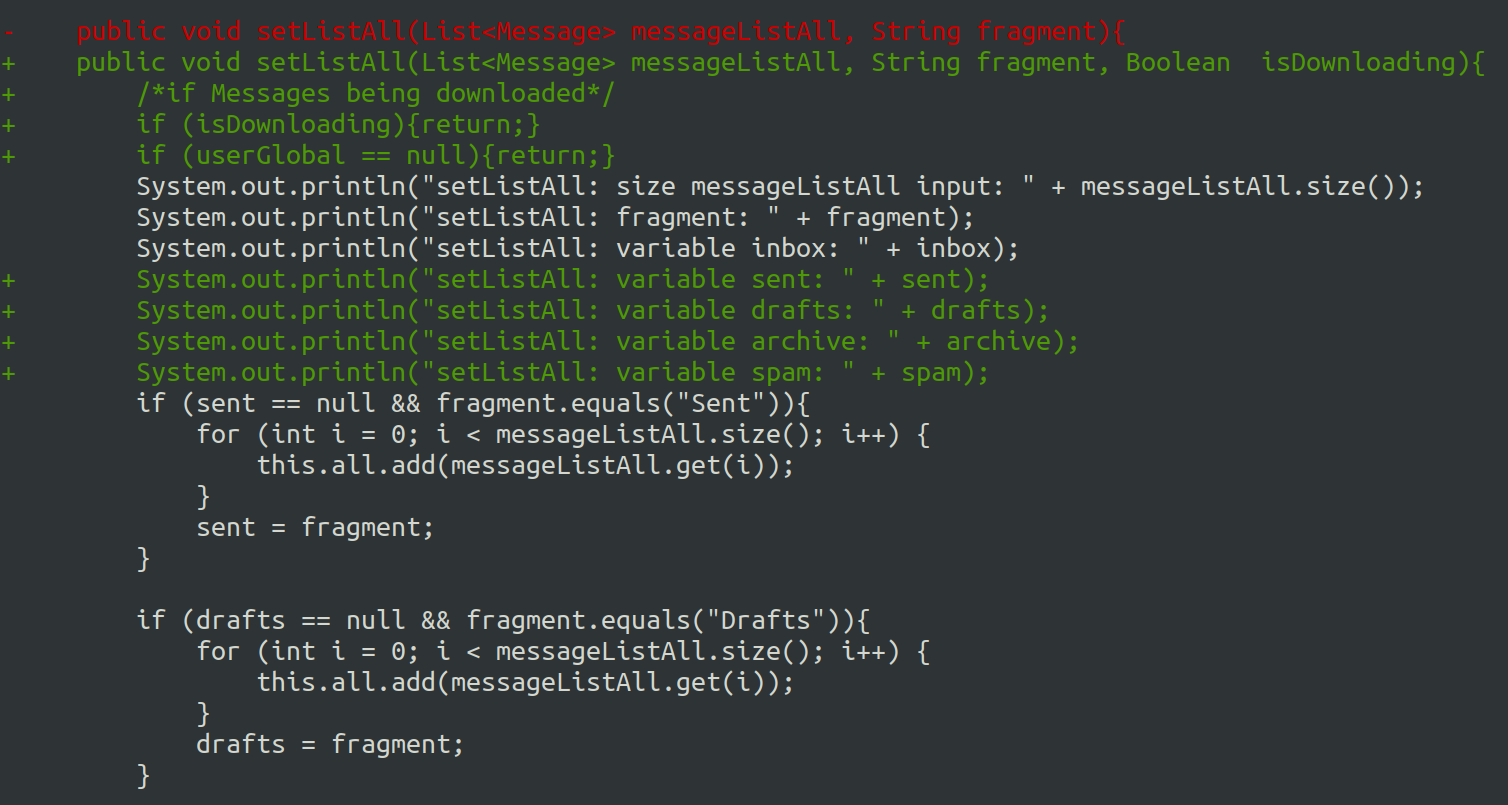The height and width of the screenshot is (805, 1508).
Task: Click the "sent = fragment;" assignment
Action: [x=315, y=528]
